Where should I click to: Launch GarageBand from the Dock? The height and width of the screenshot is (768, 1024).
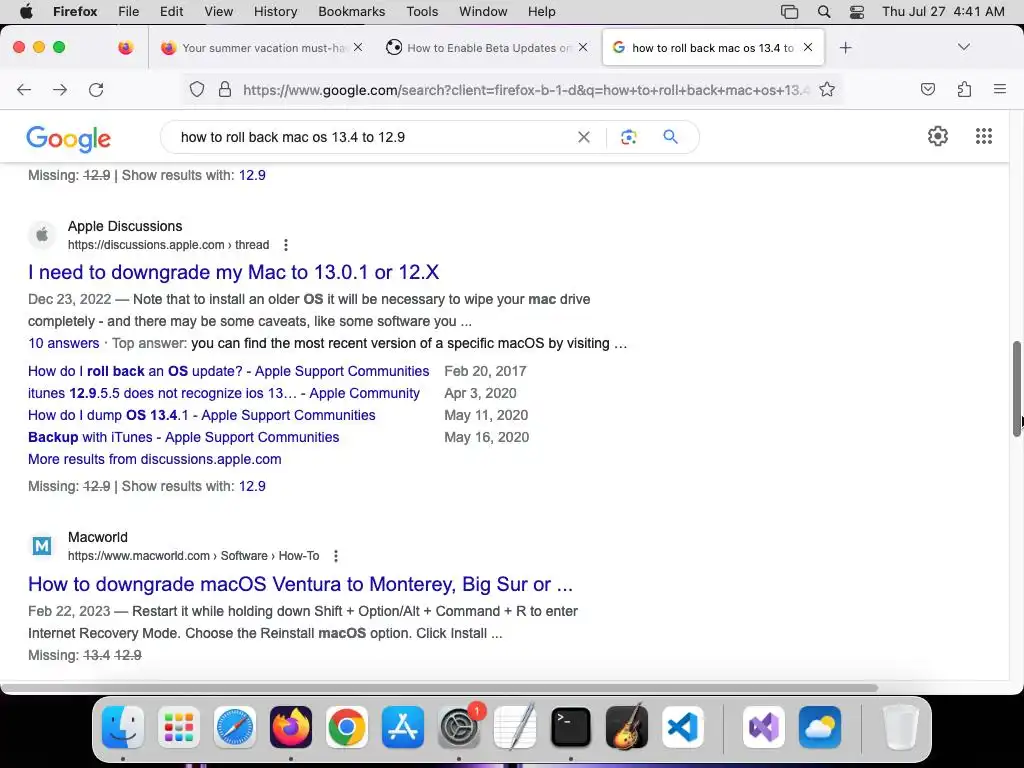click(627, 727)
